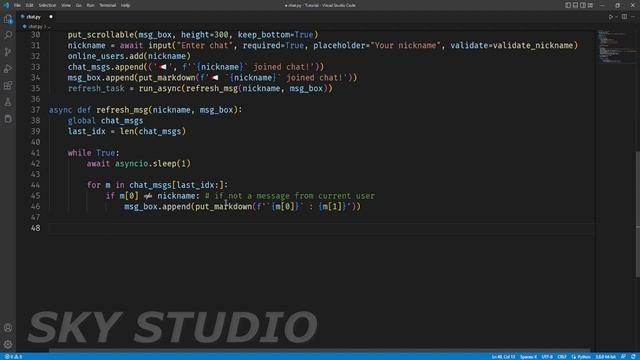Click 'refresh_msg' in the async def line
The image size is (640, 360).
(x=122, y=110)
